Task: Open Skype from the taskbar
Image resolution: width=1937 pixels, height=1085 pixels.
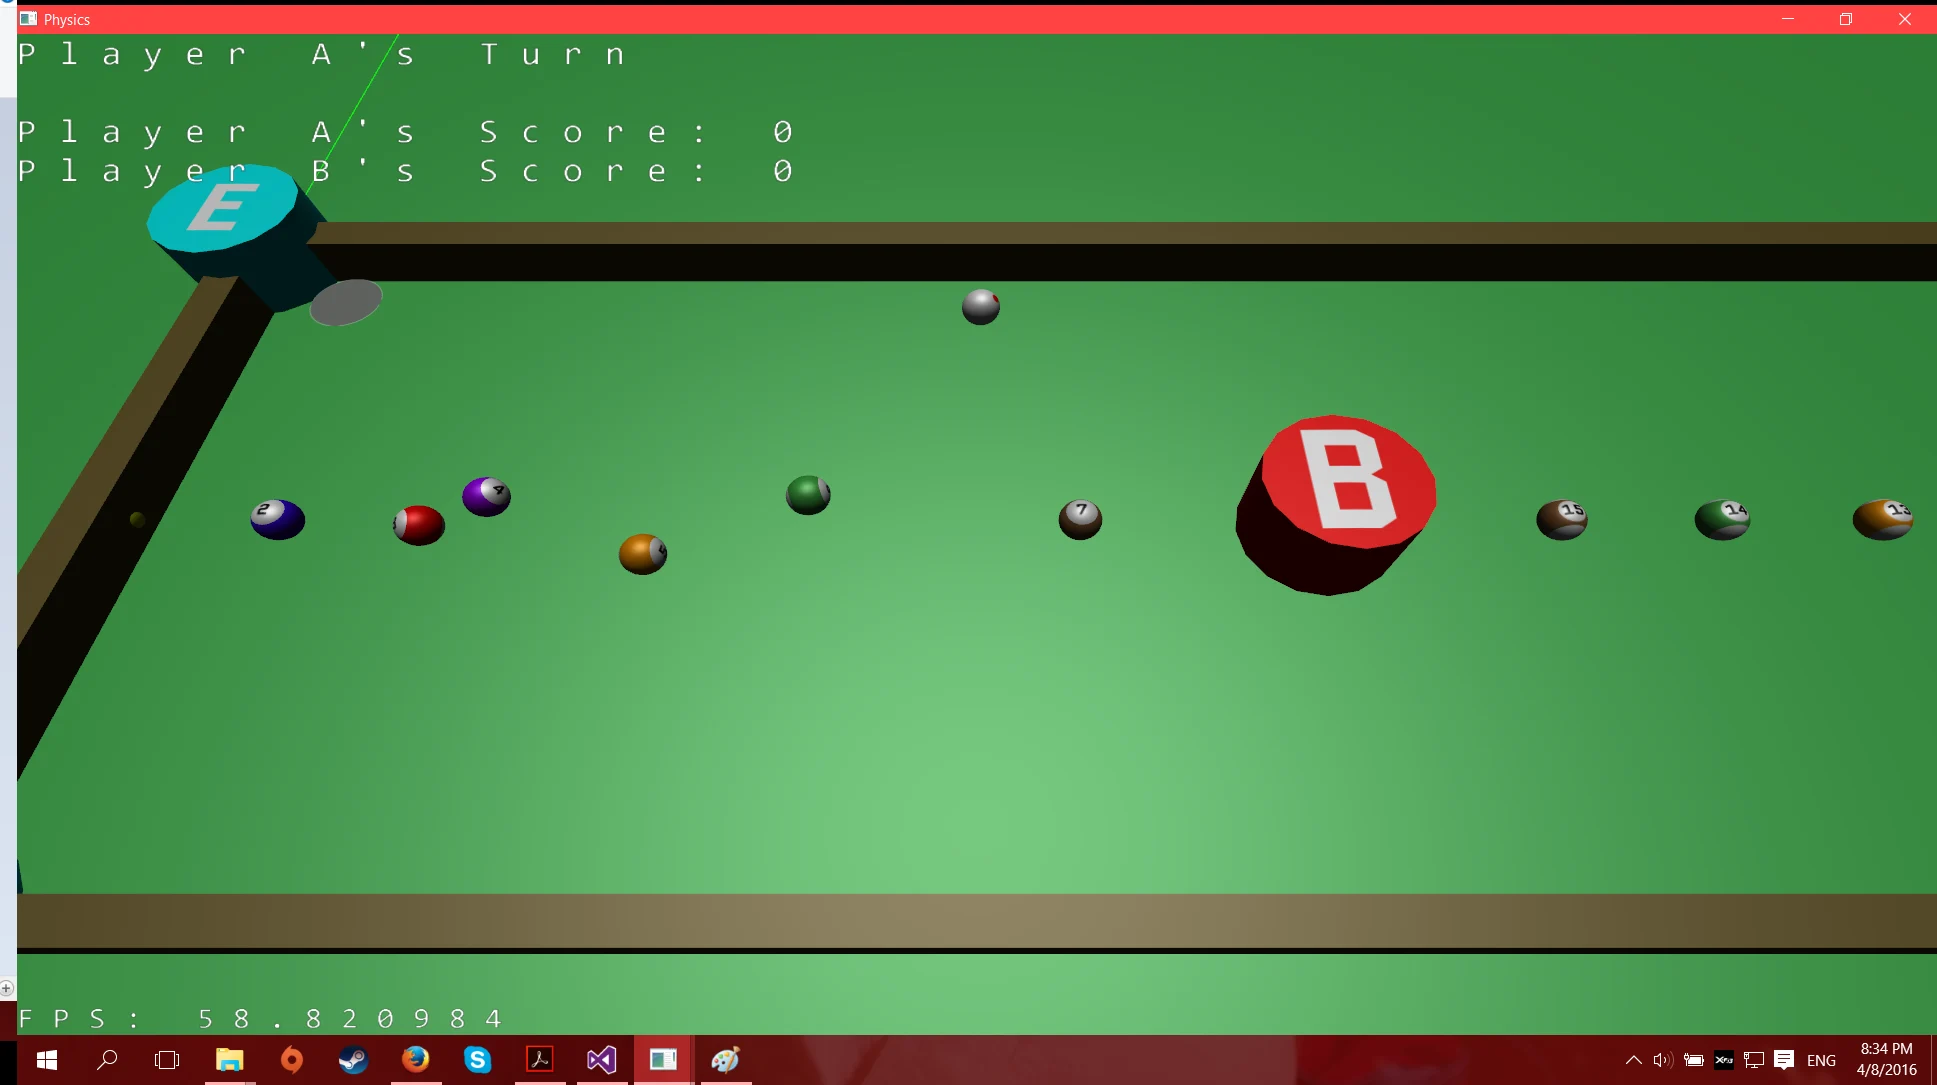Action: click(478, 1060)
